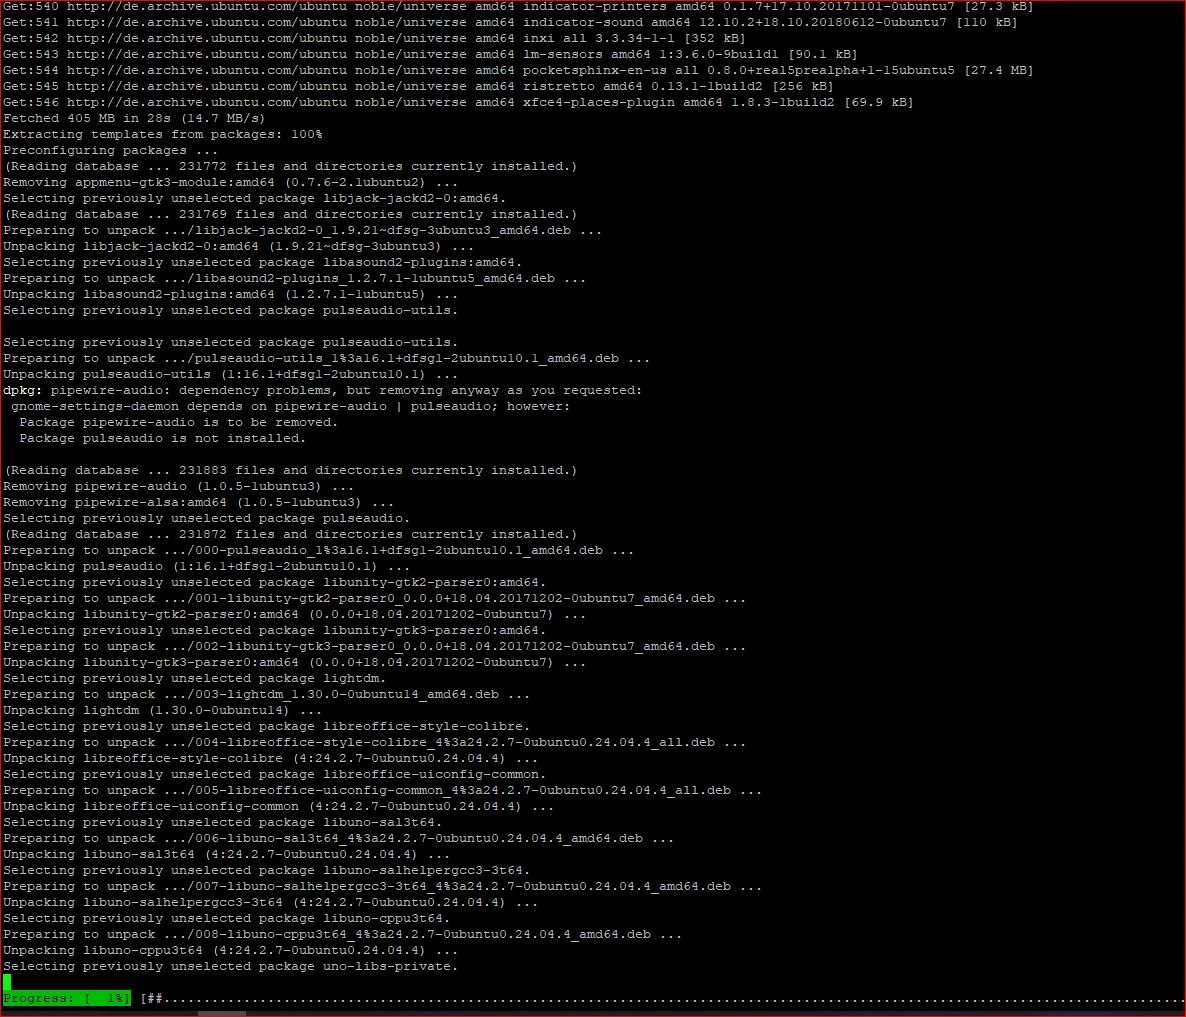1186x1017 pixels.
Task: Click the 'Get:543' lm-sensors line
Action: coord(430,54)
